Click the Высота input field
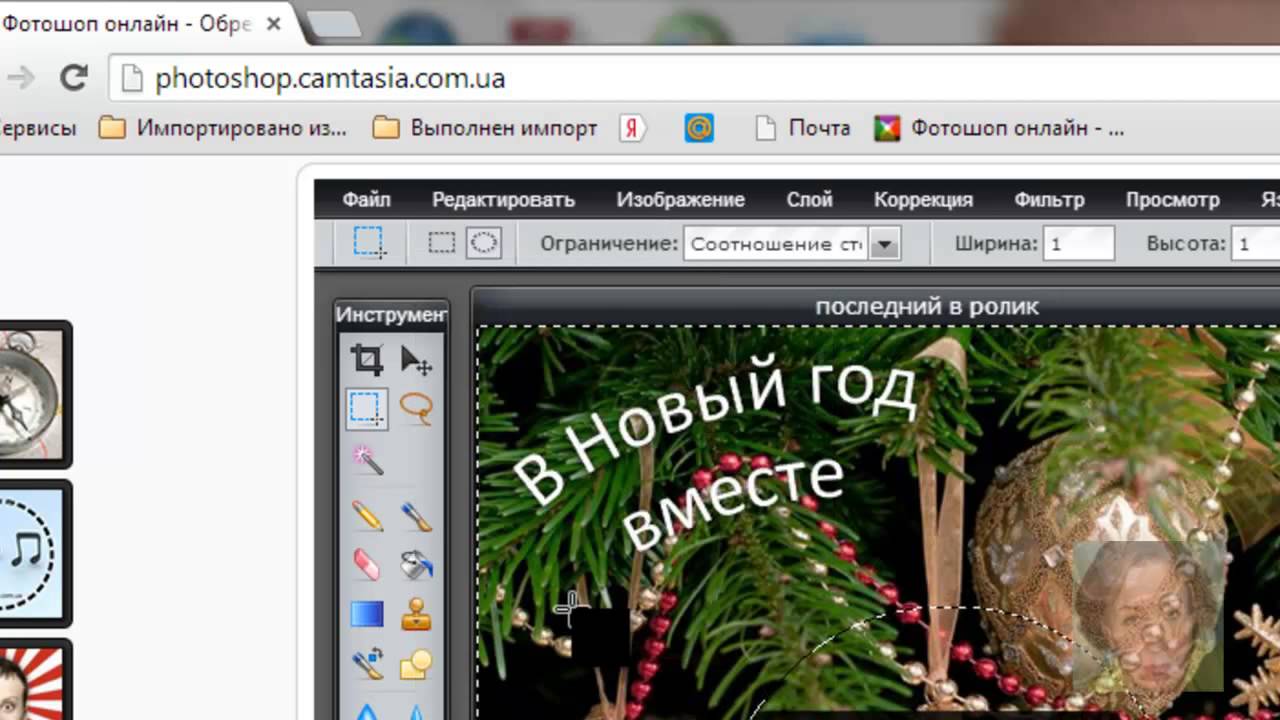 click(1256, 244)
